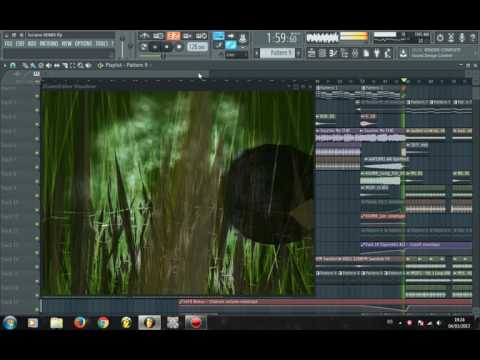Toggle the typing keyboard to piano button
Viewport: 480px width, 360px height.
pos(218,36)
